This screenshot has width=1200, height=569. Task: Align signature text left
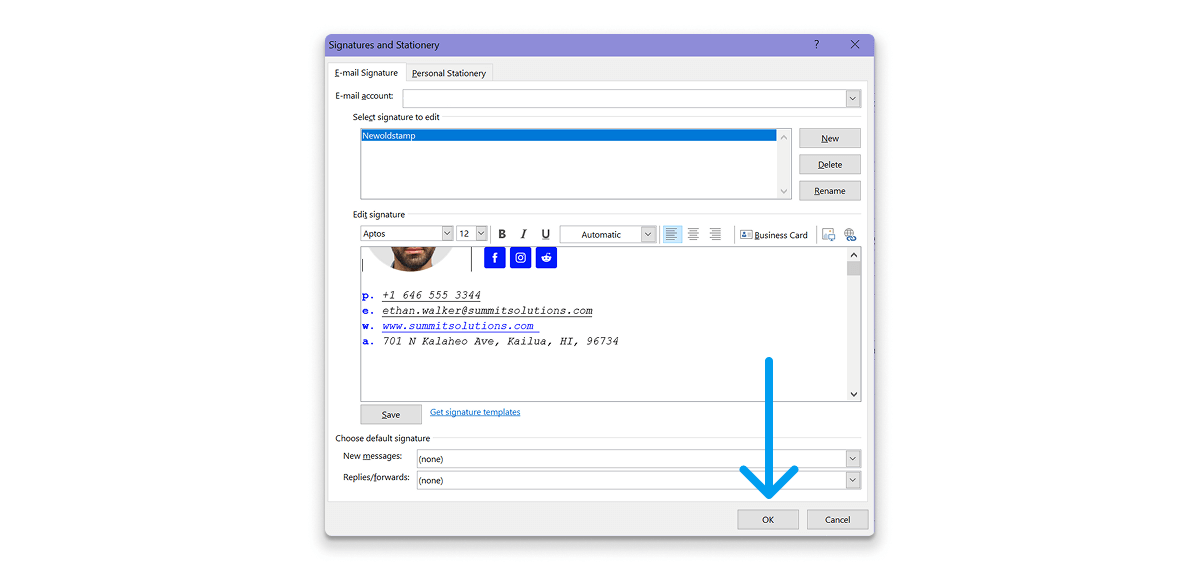click(672, 234)
